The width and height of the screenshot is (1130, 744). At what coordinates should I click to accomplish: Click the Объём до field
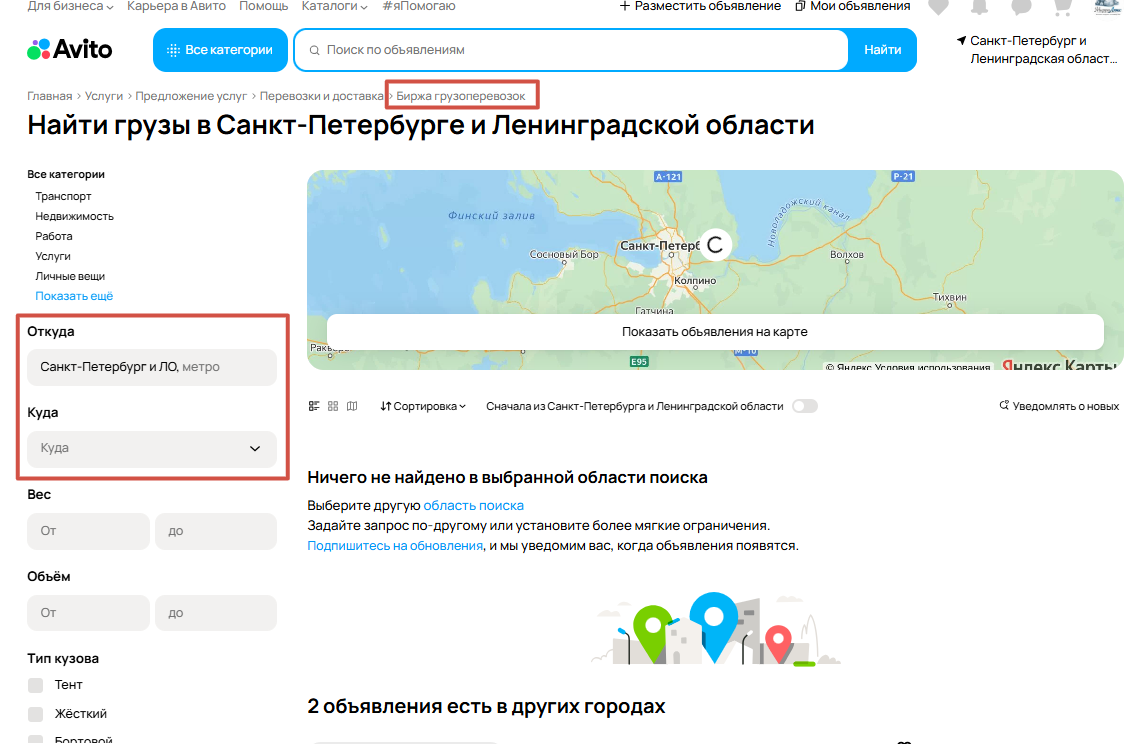[215, 613]
